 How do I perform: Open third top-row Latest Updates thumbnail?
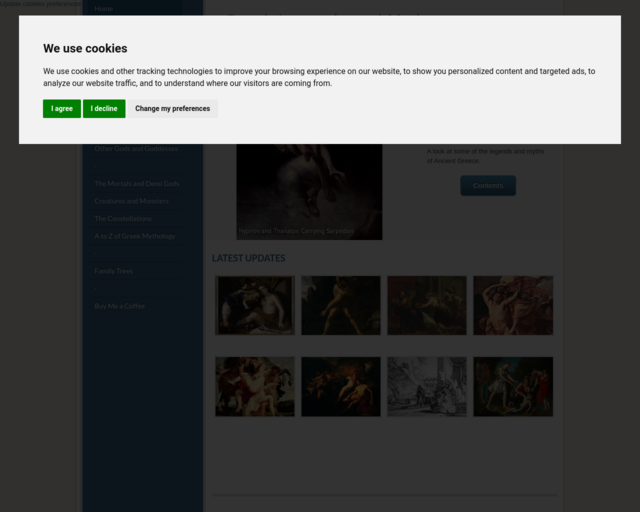pos(427,305)
